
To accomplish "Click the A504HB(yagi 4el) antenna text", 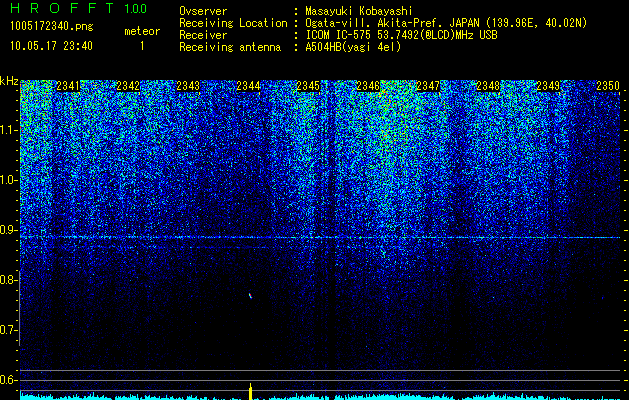I will coord(353,47).
